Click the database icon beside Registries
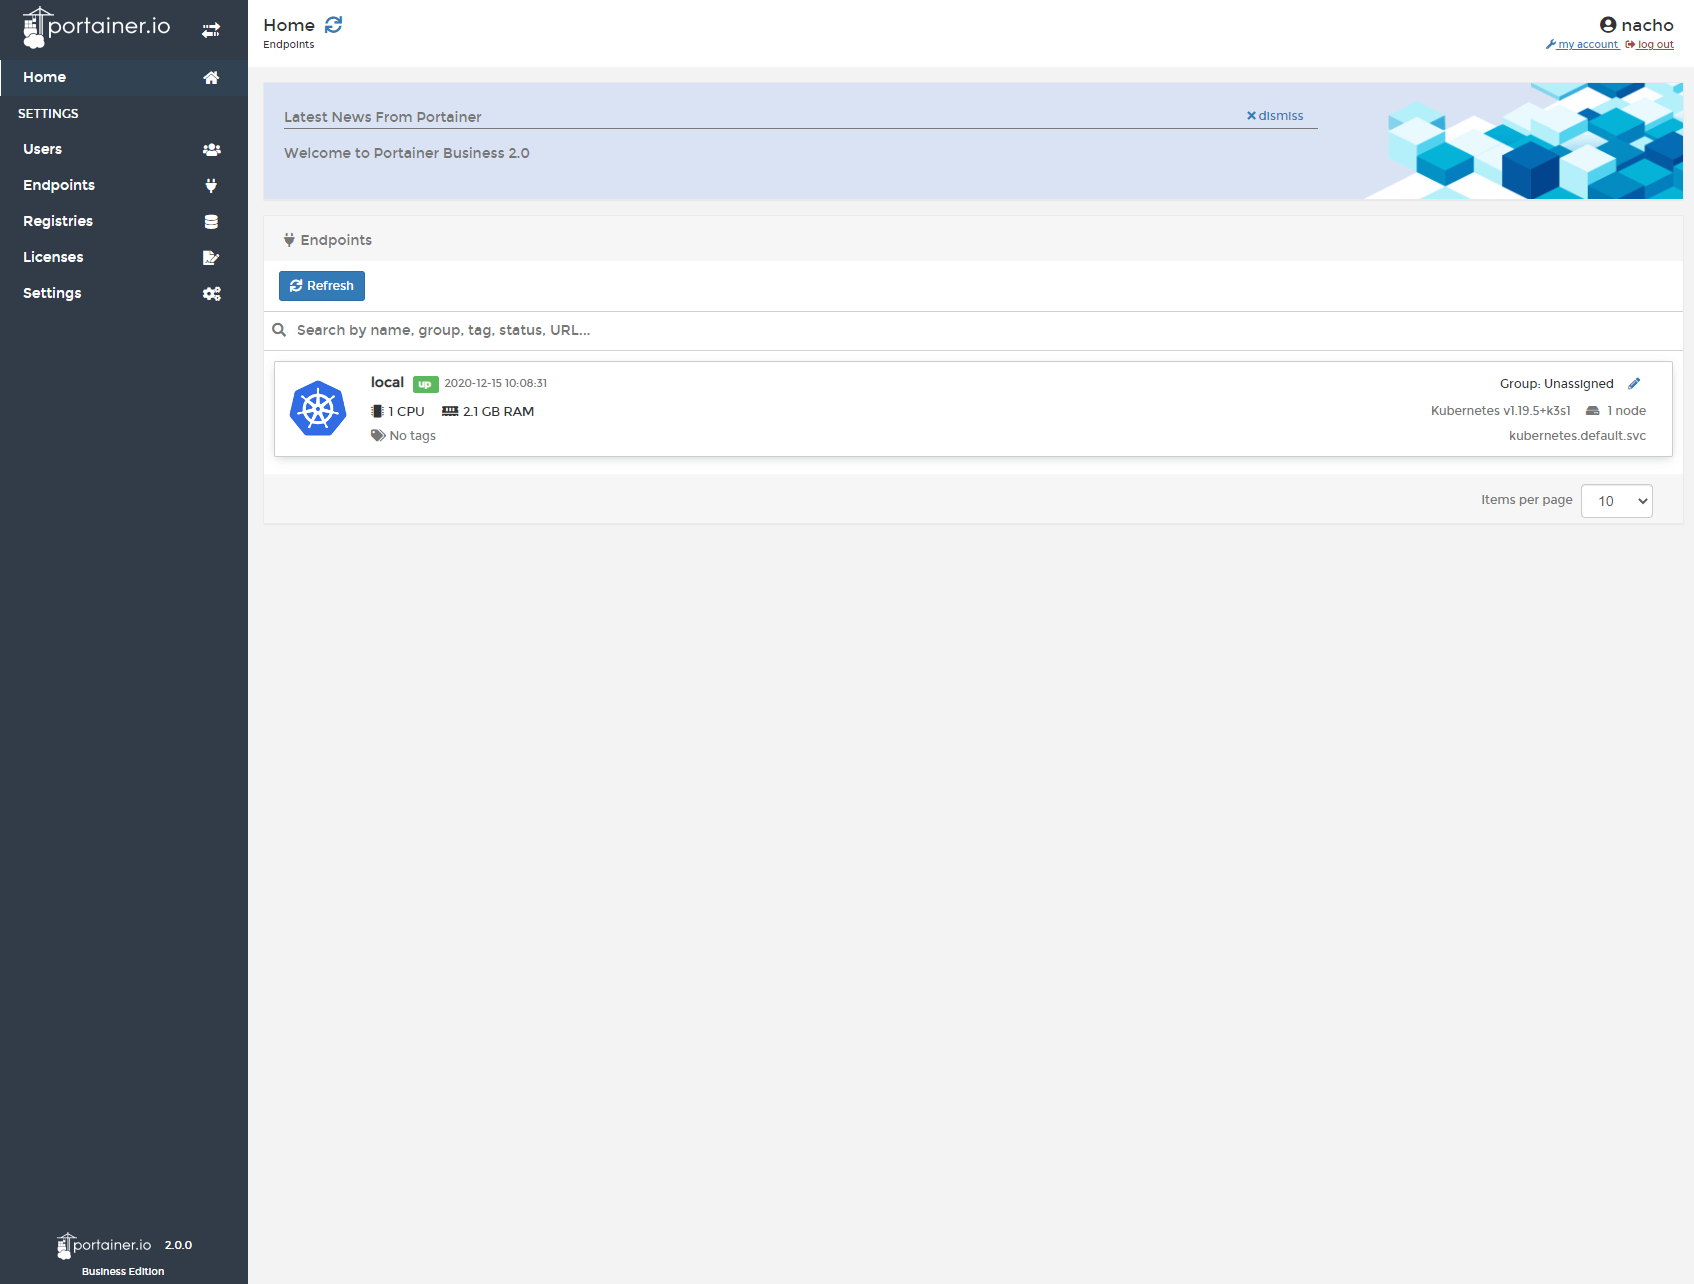The width and height of the screenshot is (1694, 1284). point(211,222)
